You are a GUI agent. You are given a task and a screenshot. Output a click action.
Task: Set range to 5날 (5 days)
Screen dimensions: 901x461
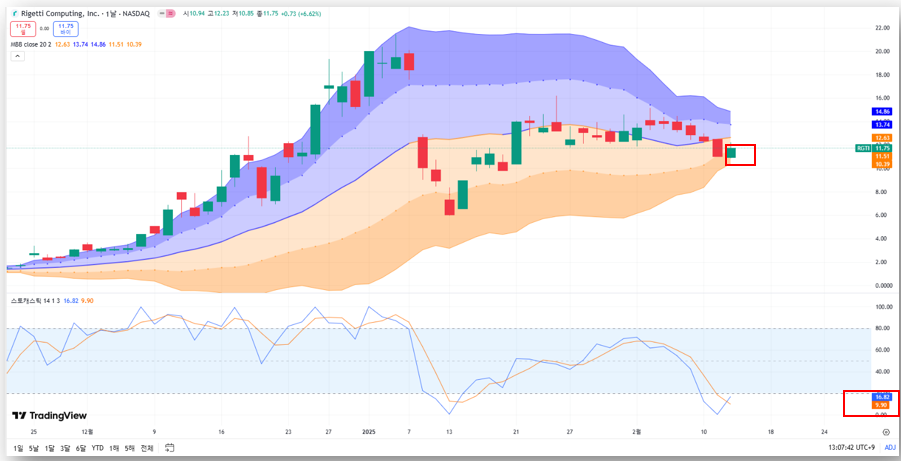[x=33, y=448]
